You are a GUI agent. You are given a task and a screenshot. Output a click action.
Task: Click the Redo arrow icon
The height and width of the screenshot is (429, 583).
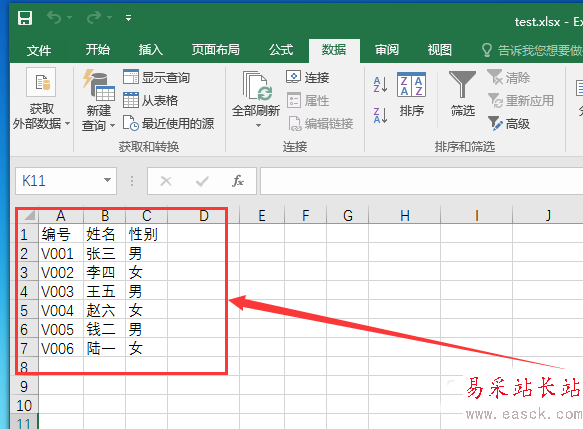tap(94, 17)
